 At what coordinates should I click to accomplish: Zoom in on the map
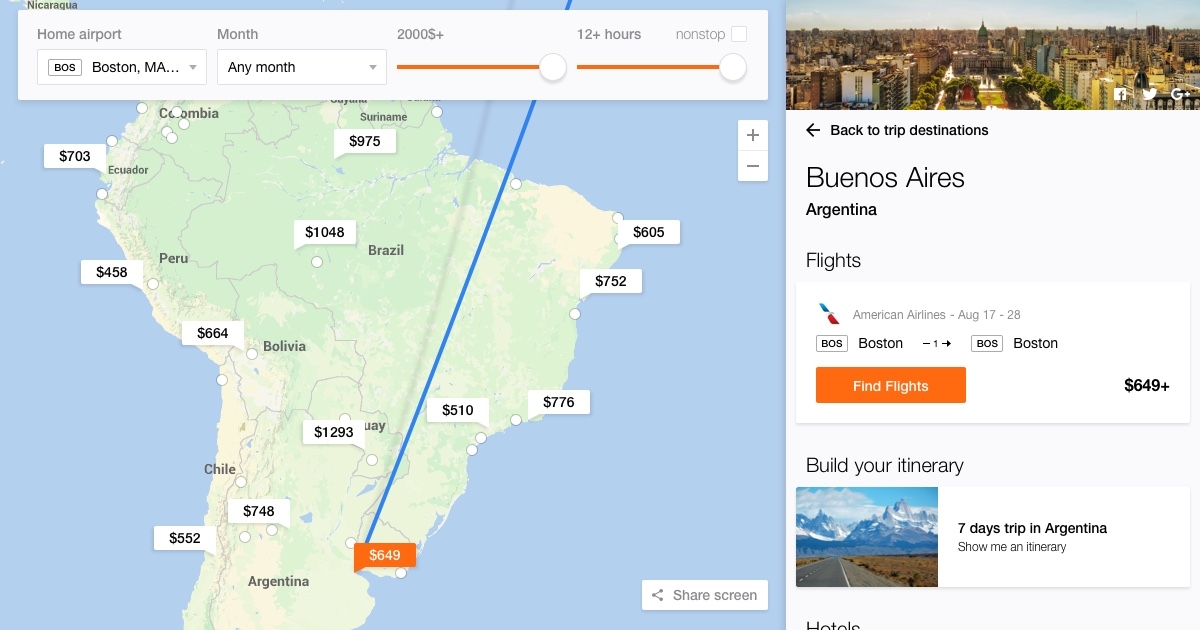[x=753, y=136]
